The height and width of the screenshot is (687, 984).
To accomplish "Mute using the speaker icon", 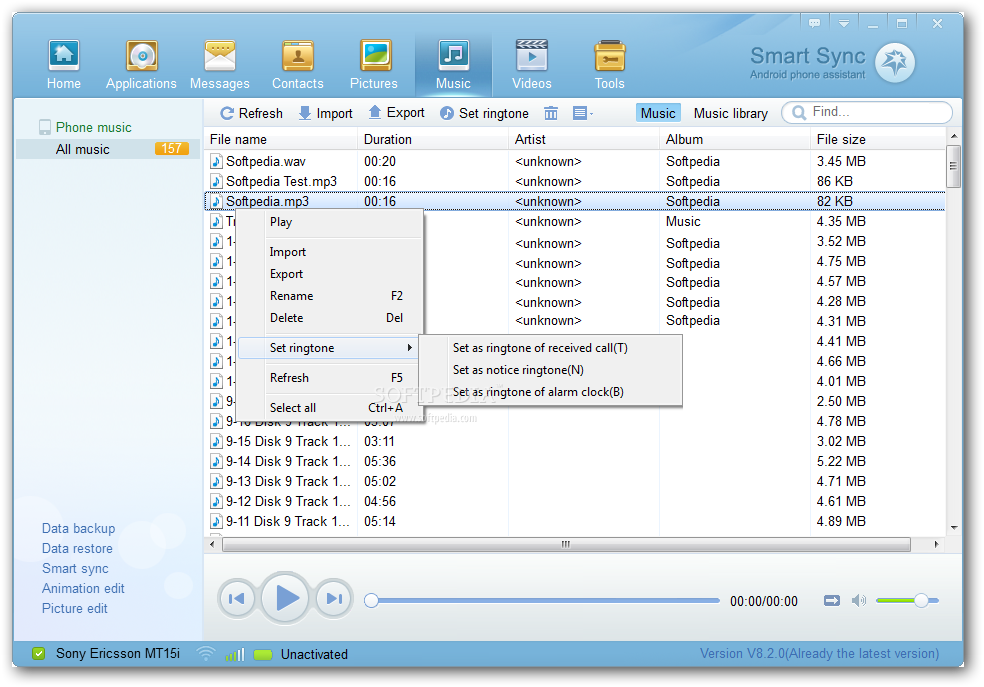I will (x=858, y=601).
